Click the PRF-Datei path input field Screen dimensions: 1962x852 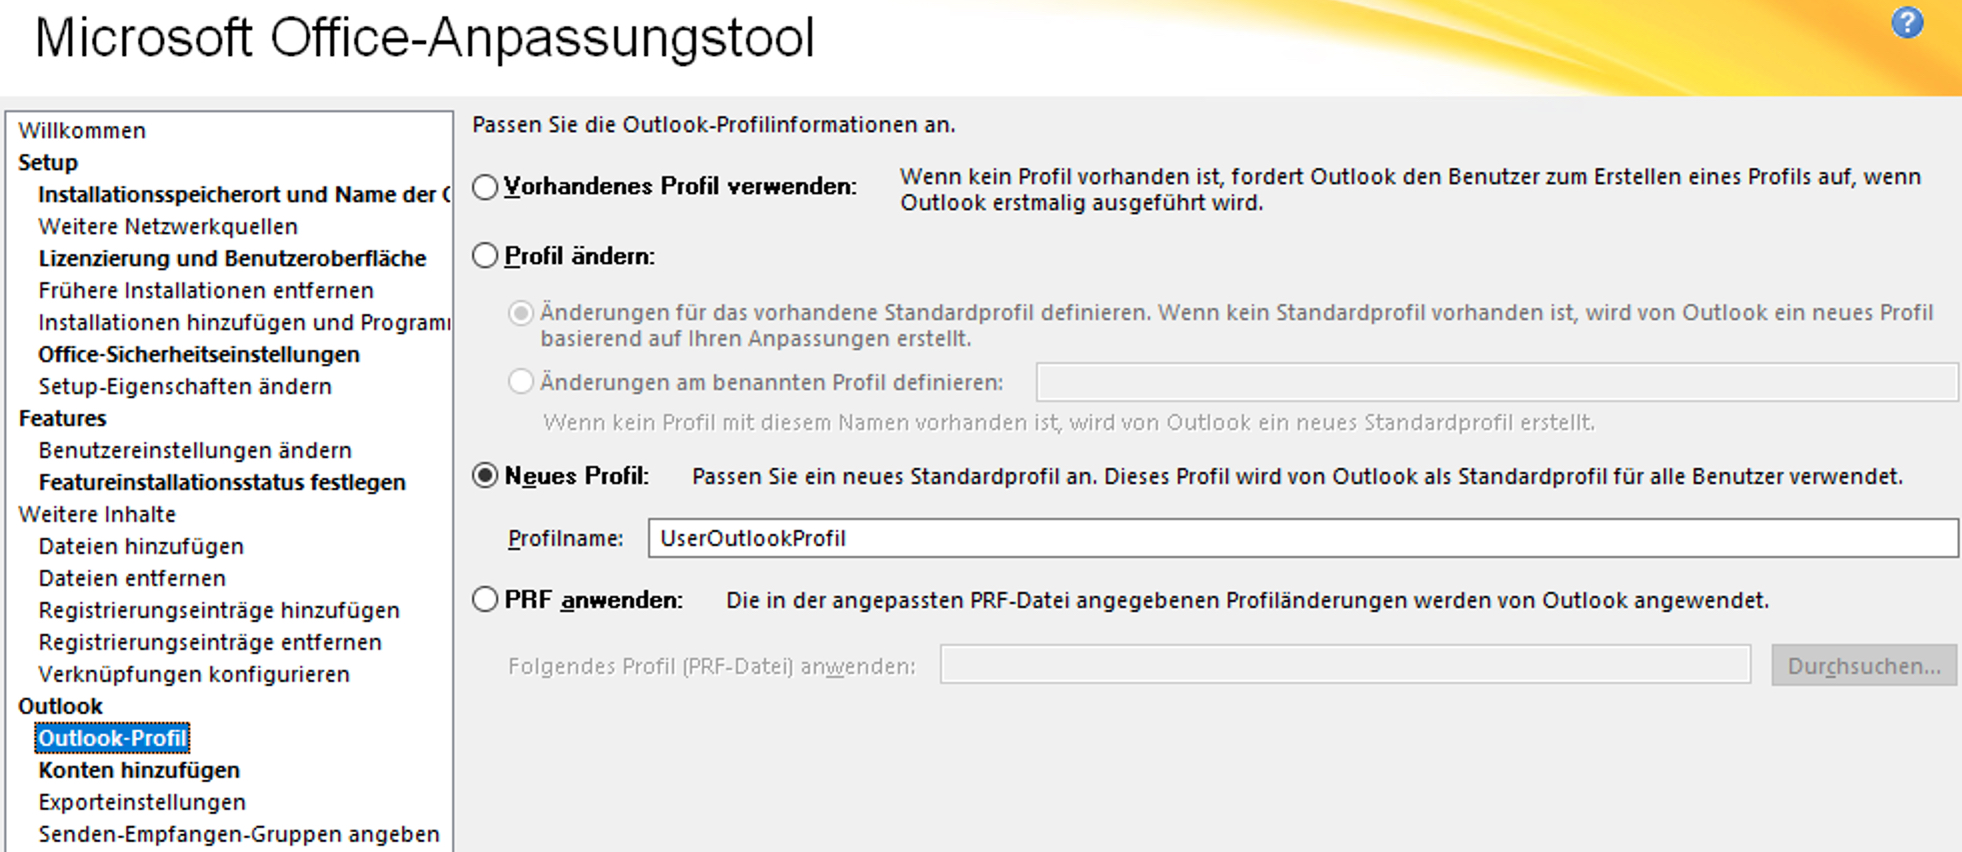[1345, 664]
